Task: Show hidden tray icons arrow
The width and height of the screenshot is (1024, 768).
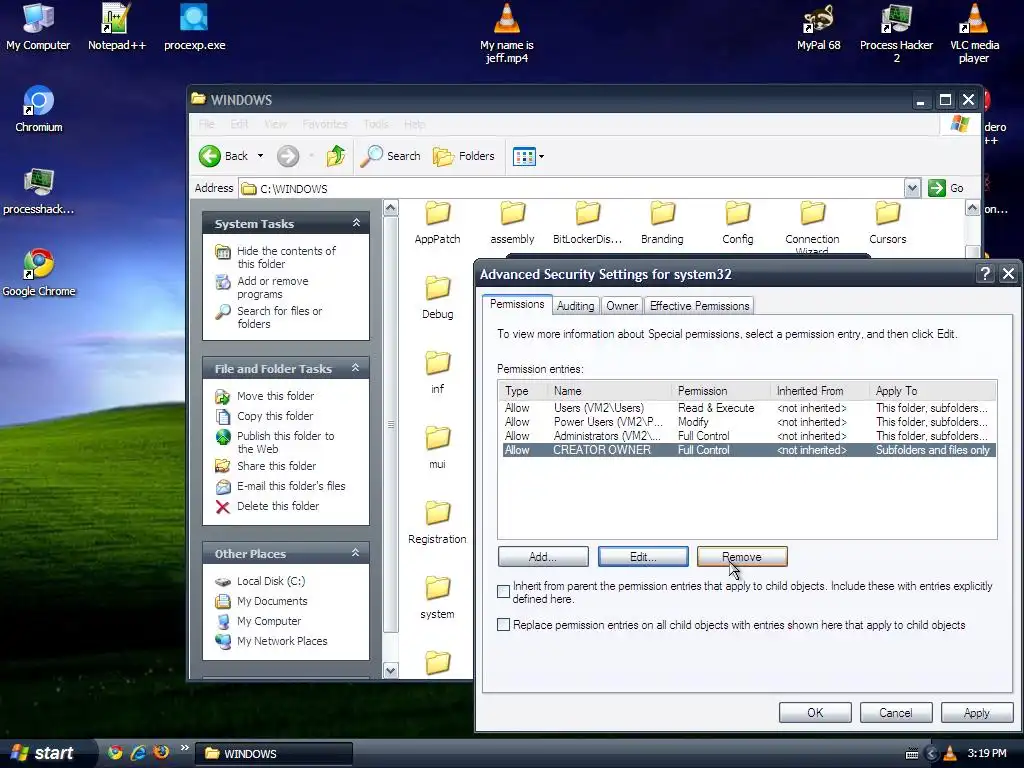Action: [x=932, y=754]
